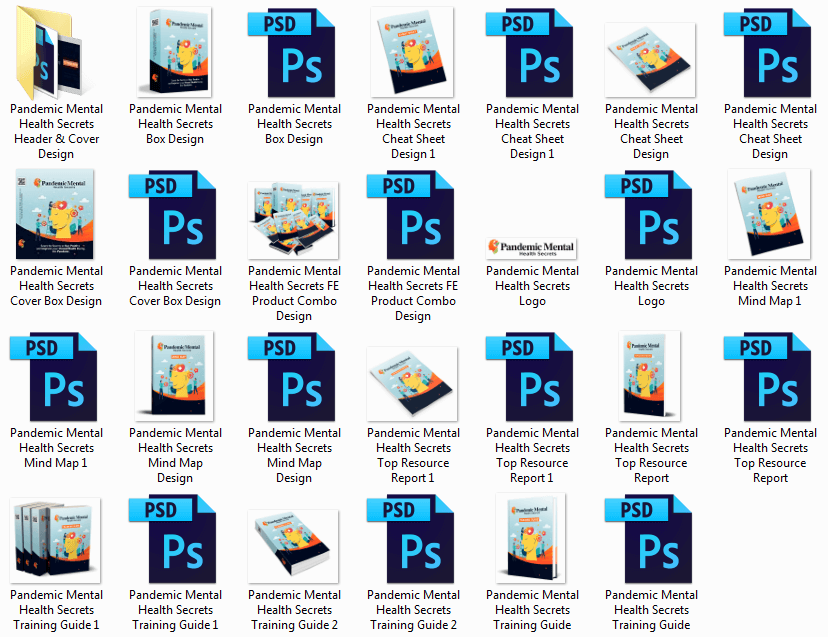Select the Top Resource Report image thumbnail
This screenshot has width=828, height=637.
coord(650,376)
